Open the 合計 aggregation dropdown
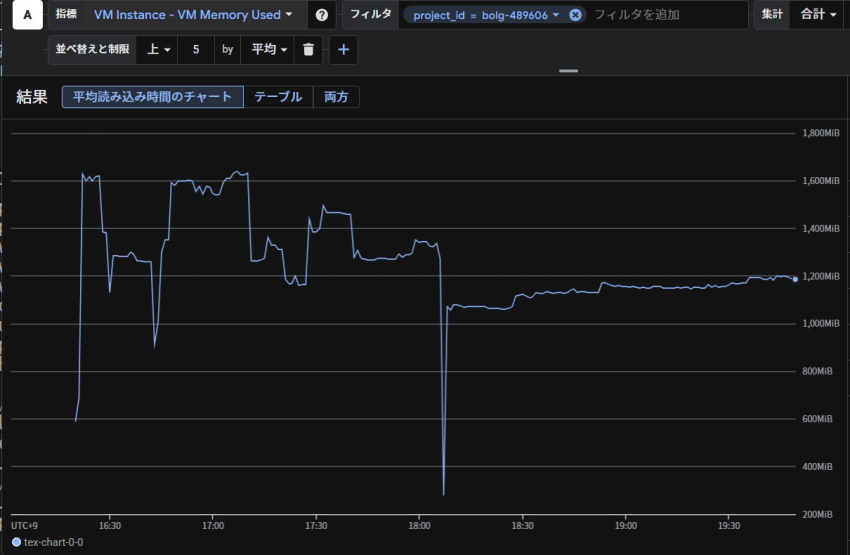Viewport: 850px width, 555px height. tap(819, 15)
